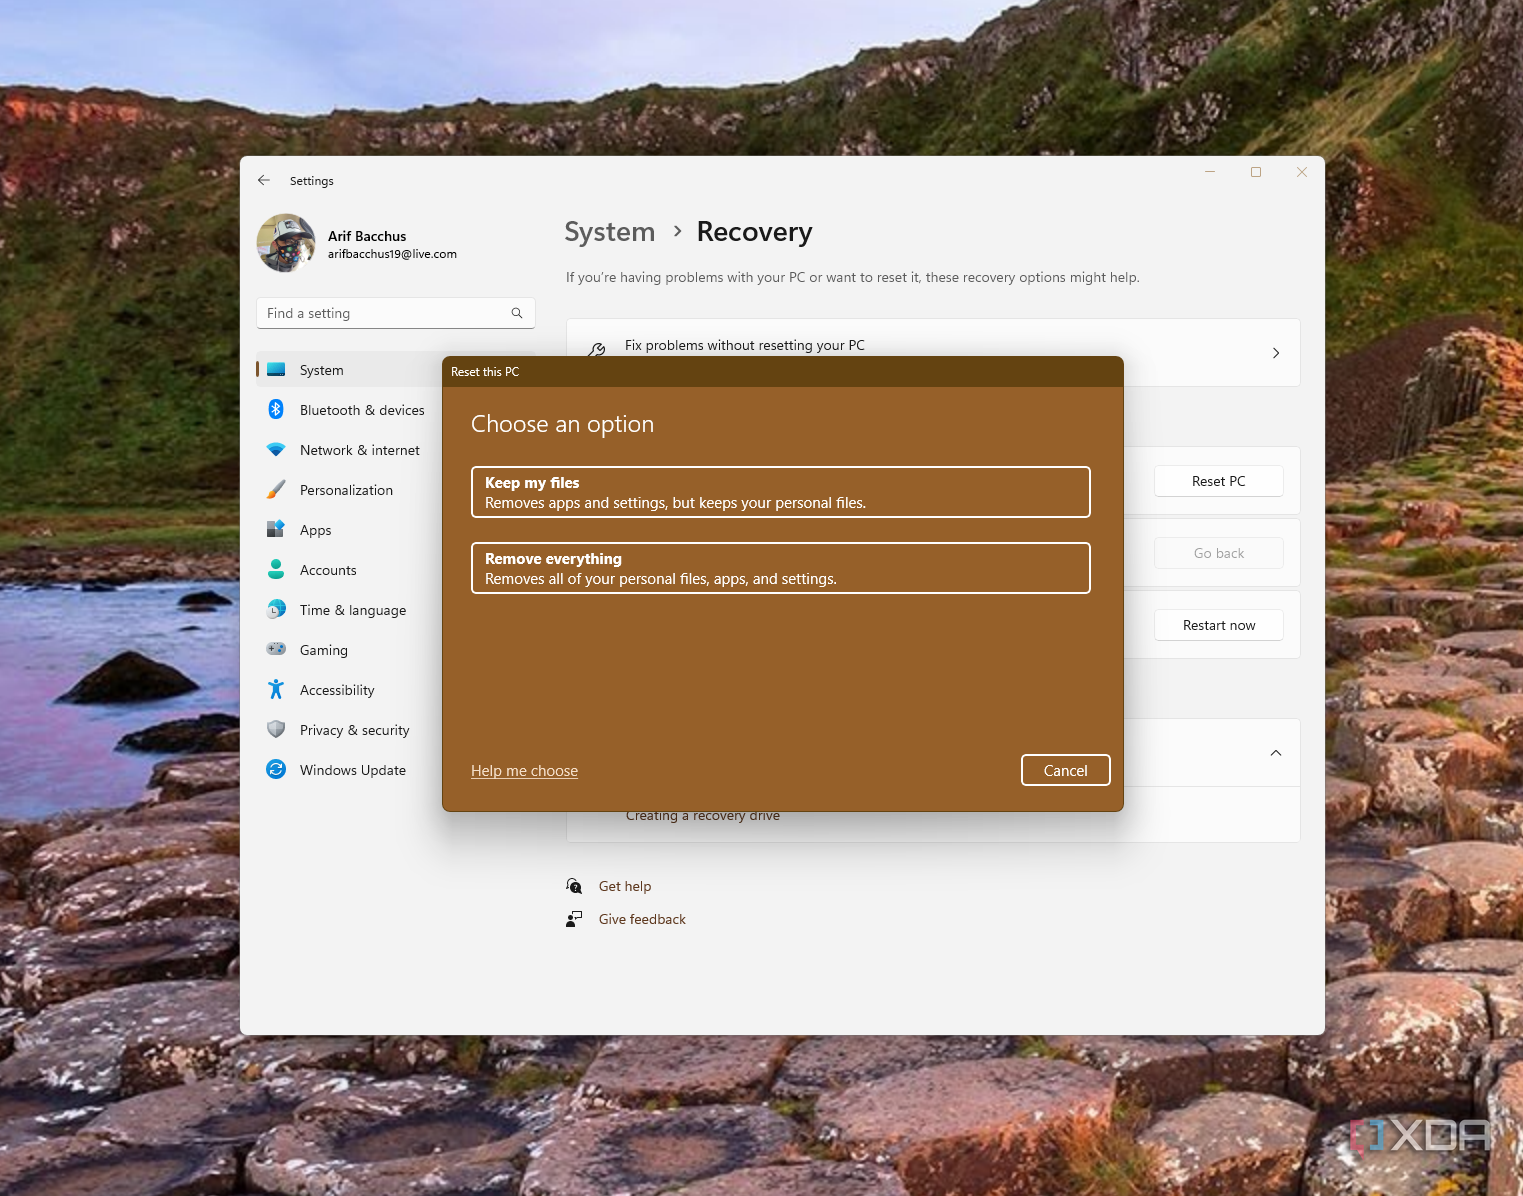Open the Gaming controller icon
This screenshot has width=1523, height=1196.
(x=275, y=649)
